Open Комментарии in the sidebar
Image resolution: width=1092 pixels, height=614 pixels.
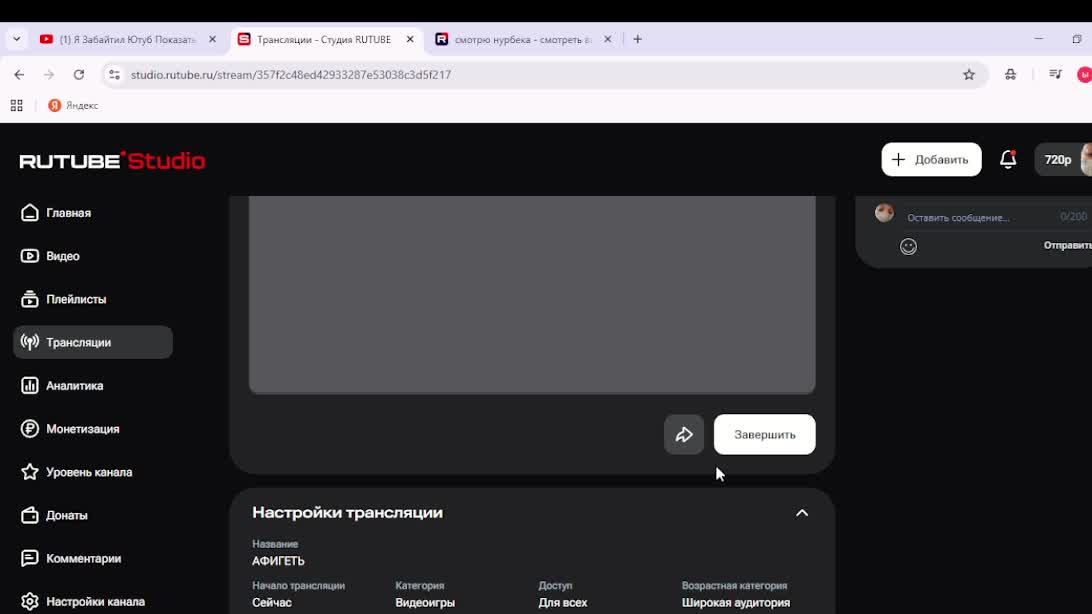tap(93, 558)
